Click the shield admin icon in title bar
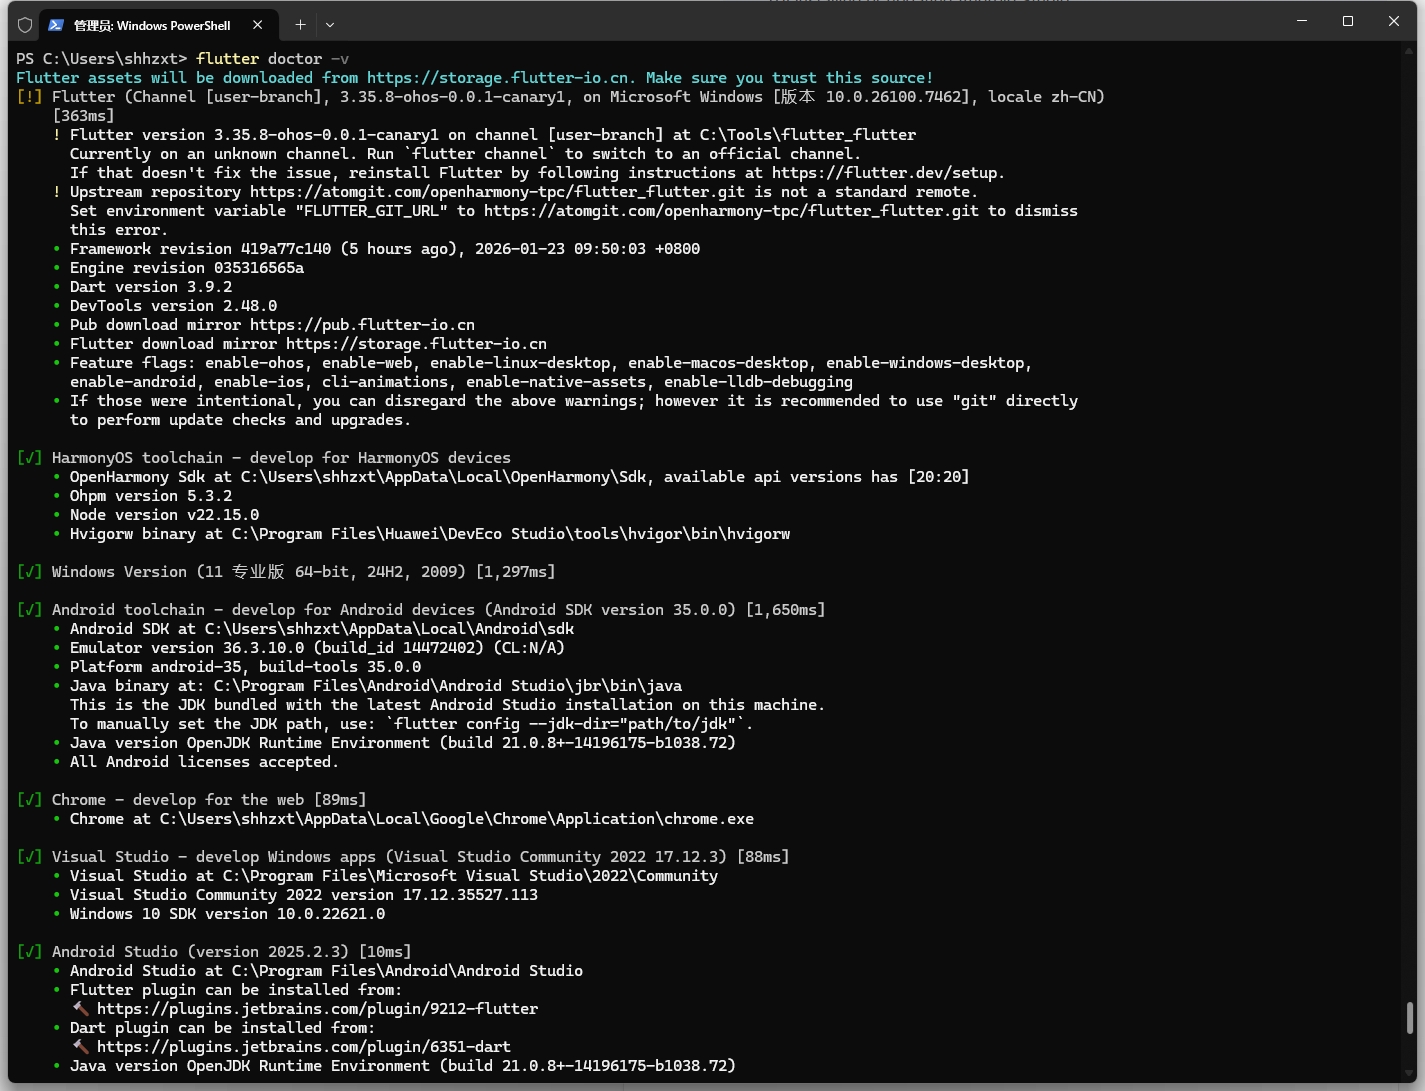This screenshot has width=1425, height=1091. 25,25
